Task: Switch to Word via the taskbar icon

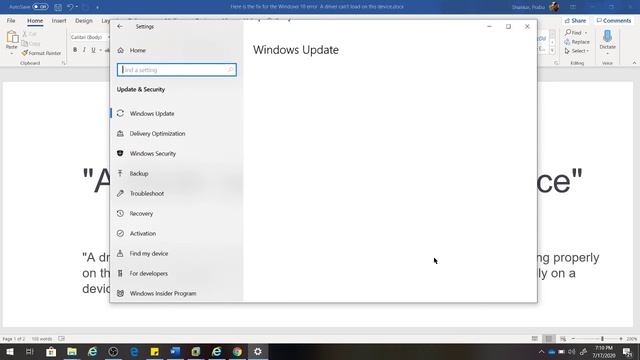Action: point(175,351)
